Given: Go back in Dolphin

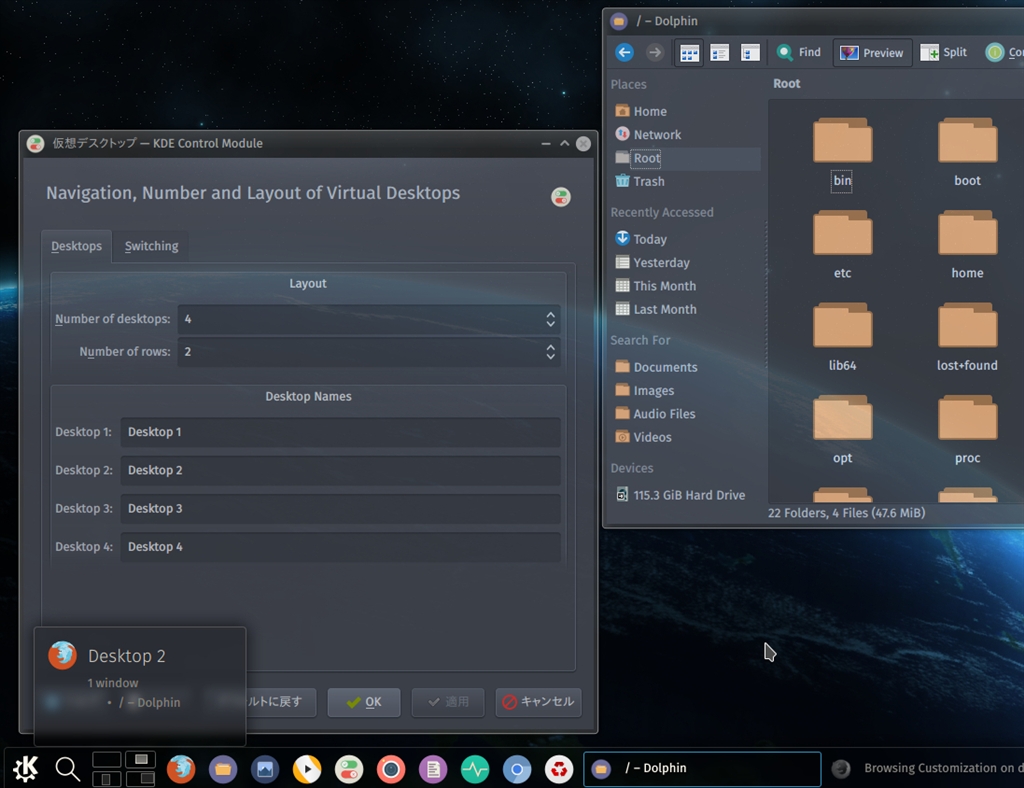Looking at the screenshot, I should [x=624, y=52].
